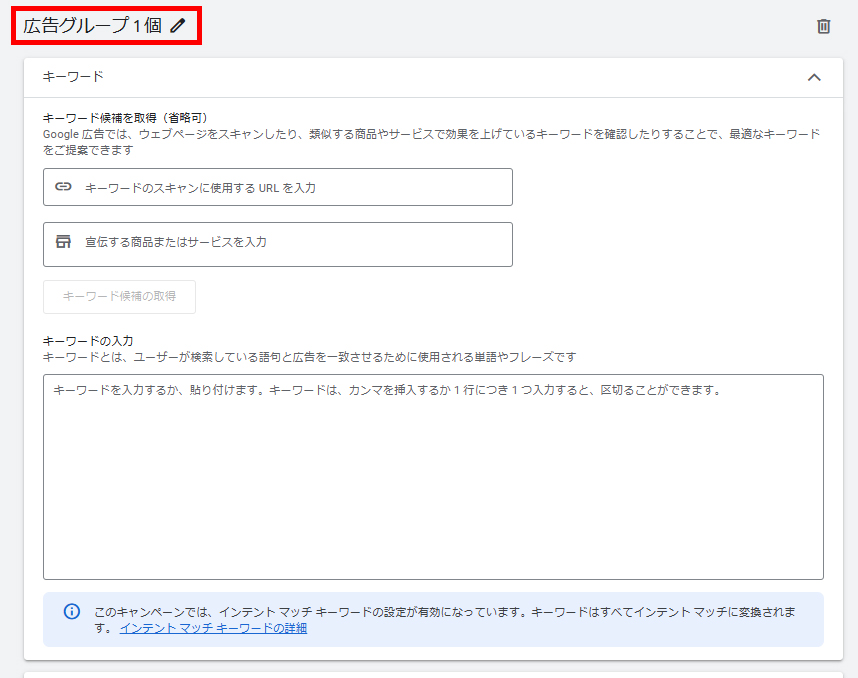858x678 pixels.
Task: Open the インテント マッチ キーワードの詳細 link
Action: pyautogui.click(x=213, y=628)
